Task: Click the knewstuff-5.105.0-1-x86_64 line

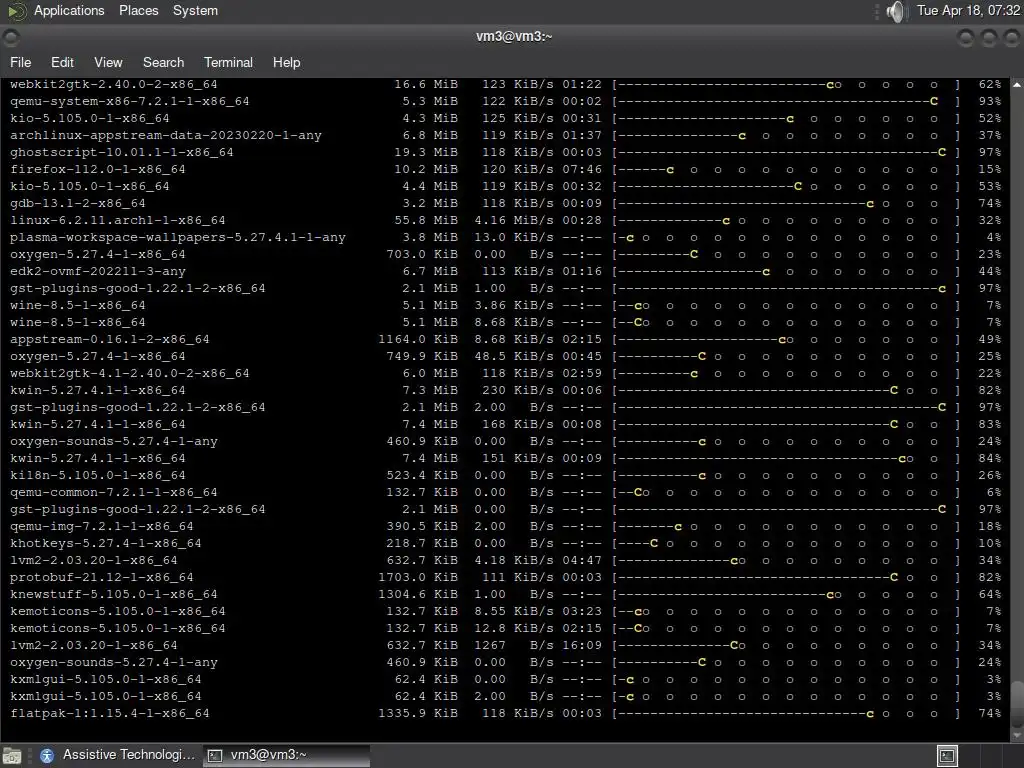Action: point(505,594)
